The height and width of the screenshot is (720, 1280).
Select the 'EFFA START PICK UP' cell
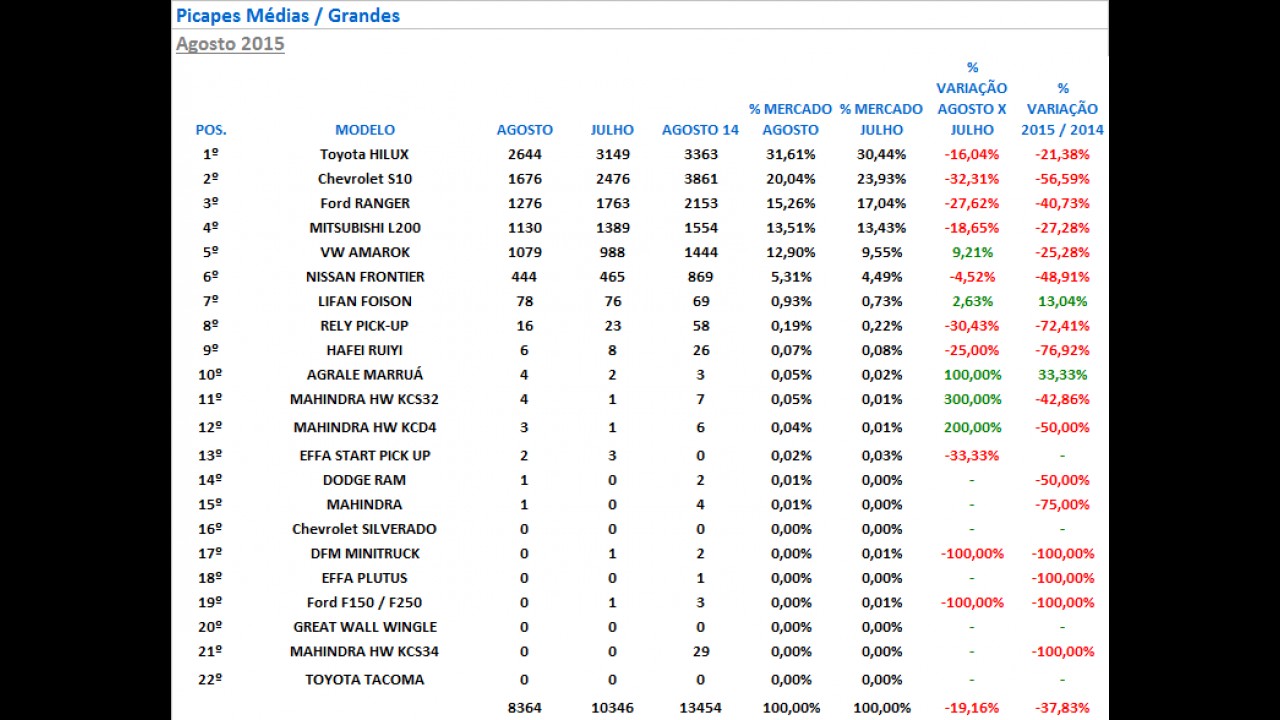click(365, 455)
